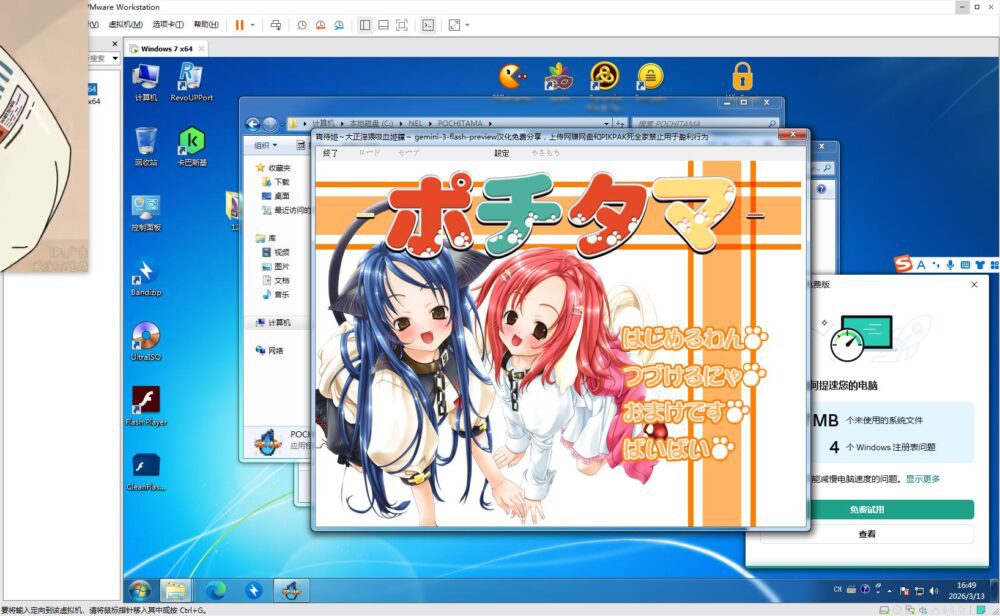The width and height of the screenshot is (1000, 616).
Task: Click revert to snapshot toolbar icon
Action: (x=320, y=25)
